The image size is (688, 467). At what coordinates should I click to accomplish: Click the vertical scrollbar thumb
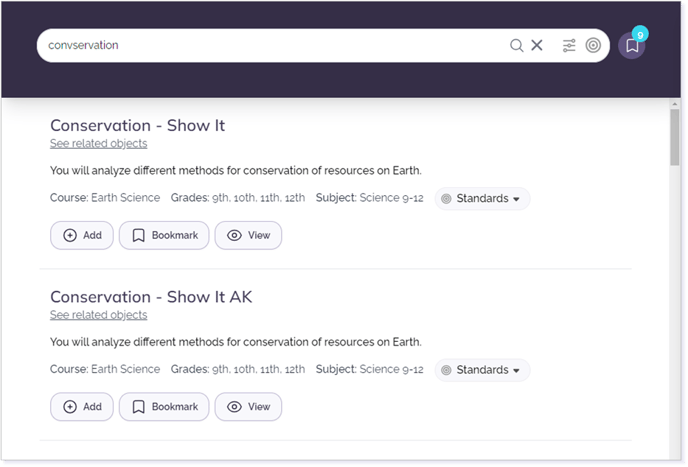coord(674,137)
